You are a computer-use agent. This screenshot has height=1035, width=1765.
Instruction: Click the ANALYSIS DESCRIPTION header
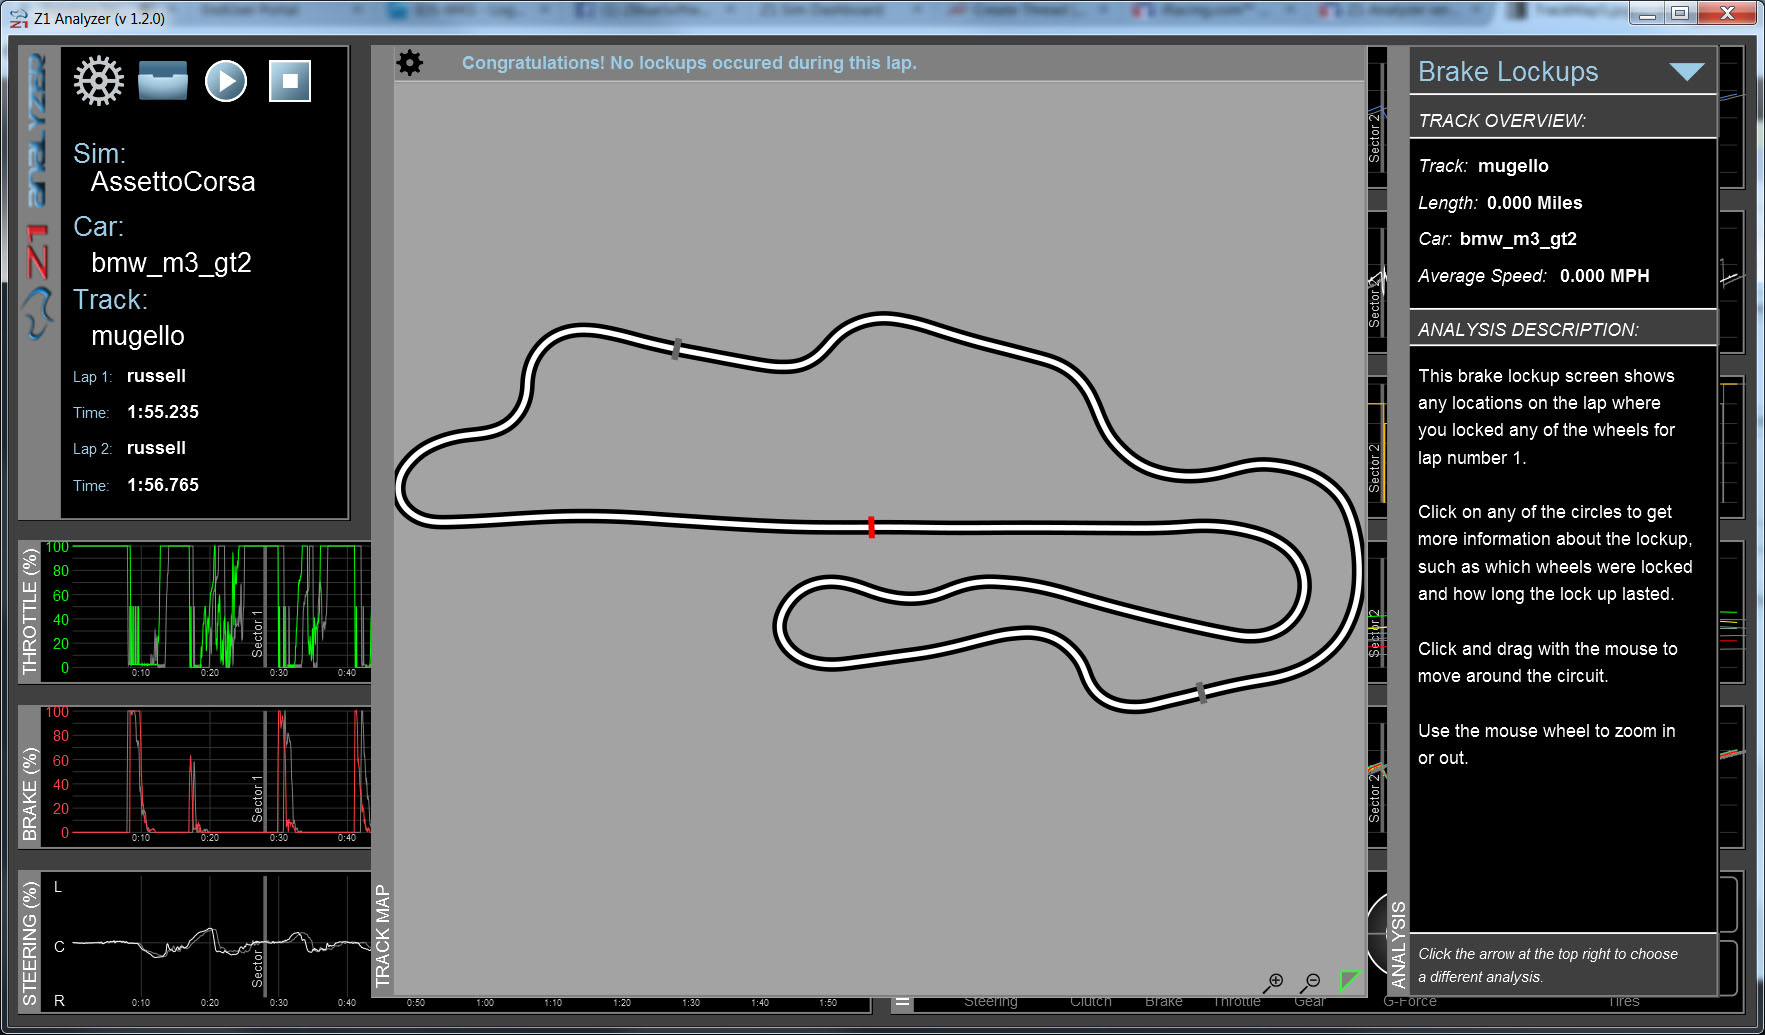[x=1528, y=330]
